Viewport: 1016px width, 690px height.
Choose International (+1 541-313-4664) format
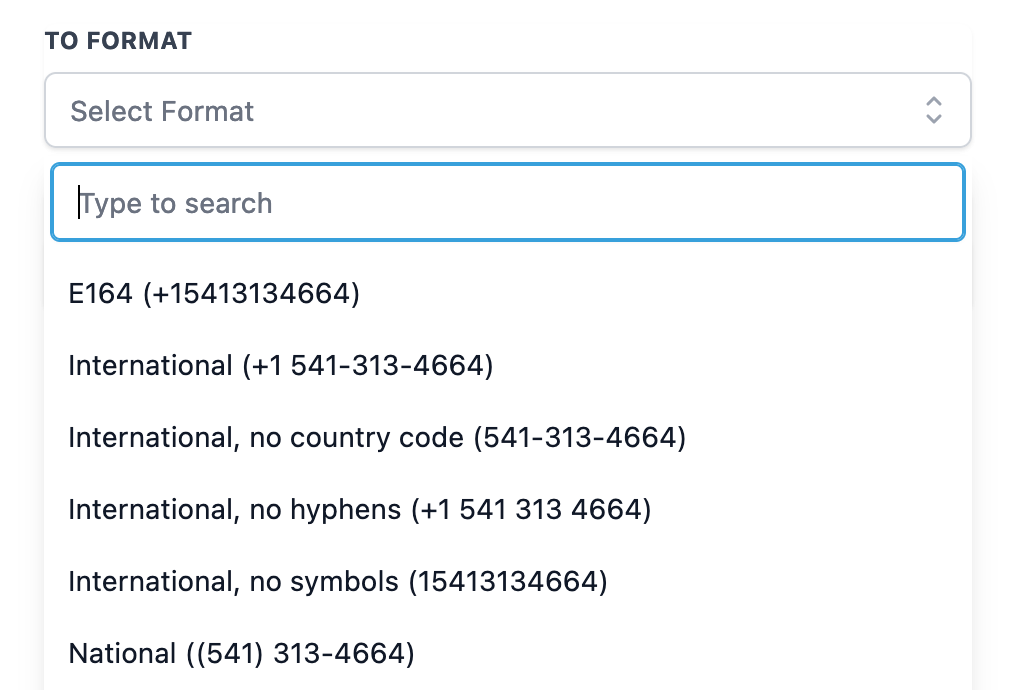(x=281, y=366)
